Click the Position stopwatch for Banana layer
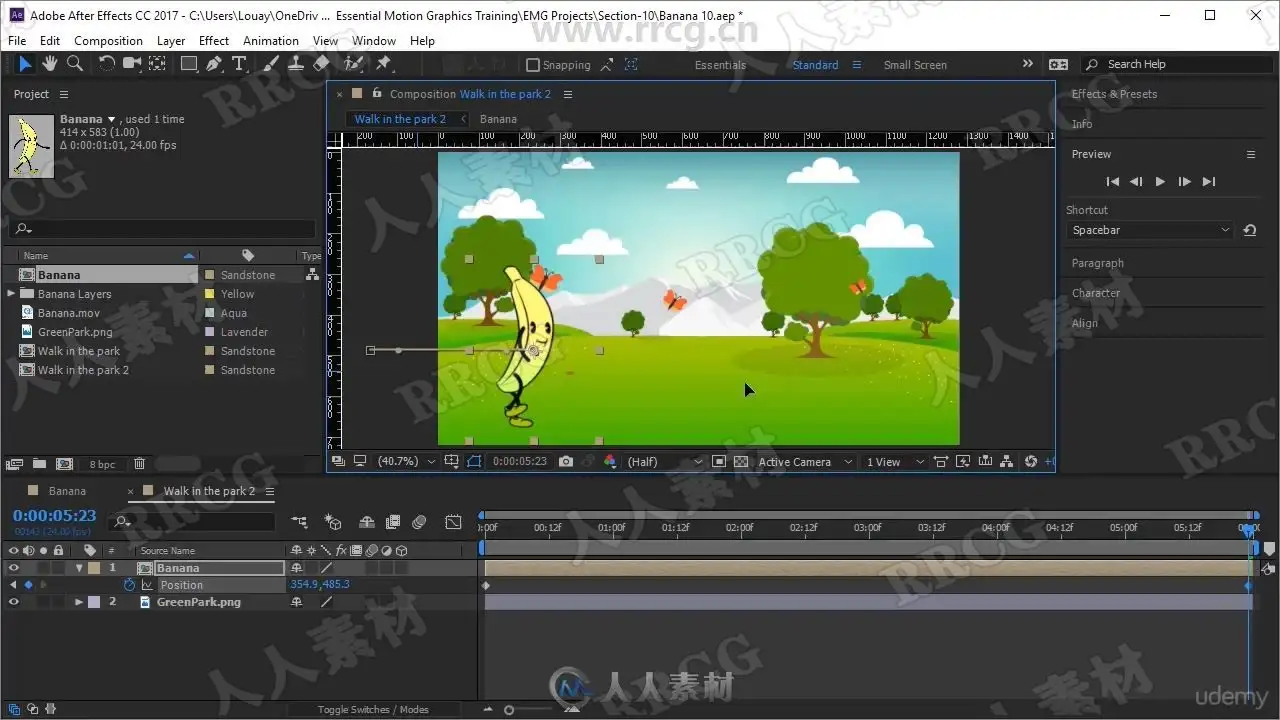 pos(129,585)
